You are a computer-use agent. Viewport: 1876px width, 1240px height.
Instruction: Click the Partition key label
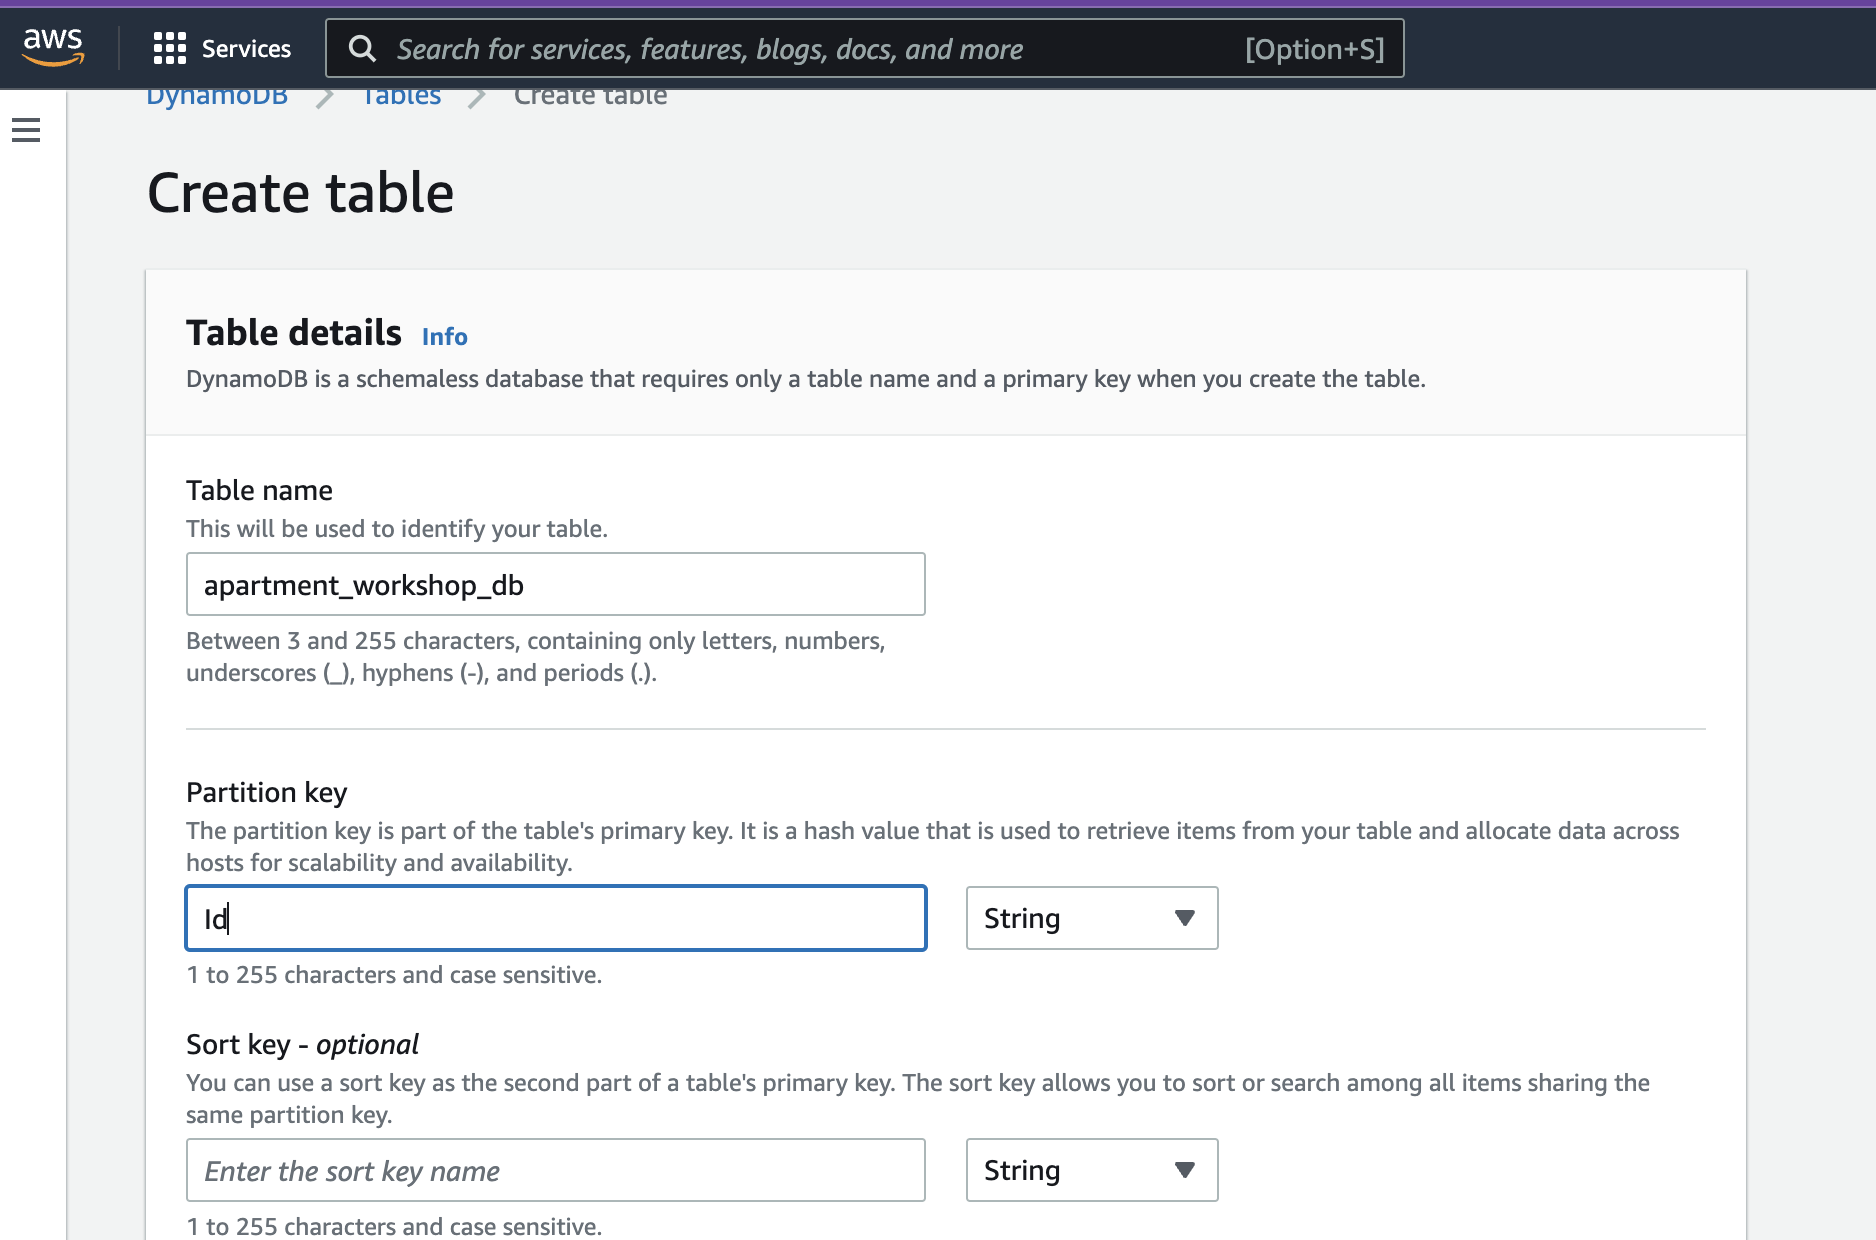[x=267, y=793]
